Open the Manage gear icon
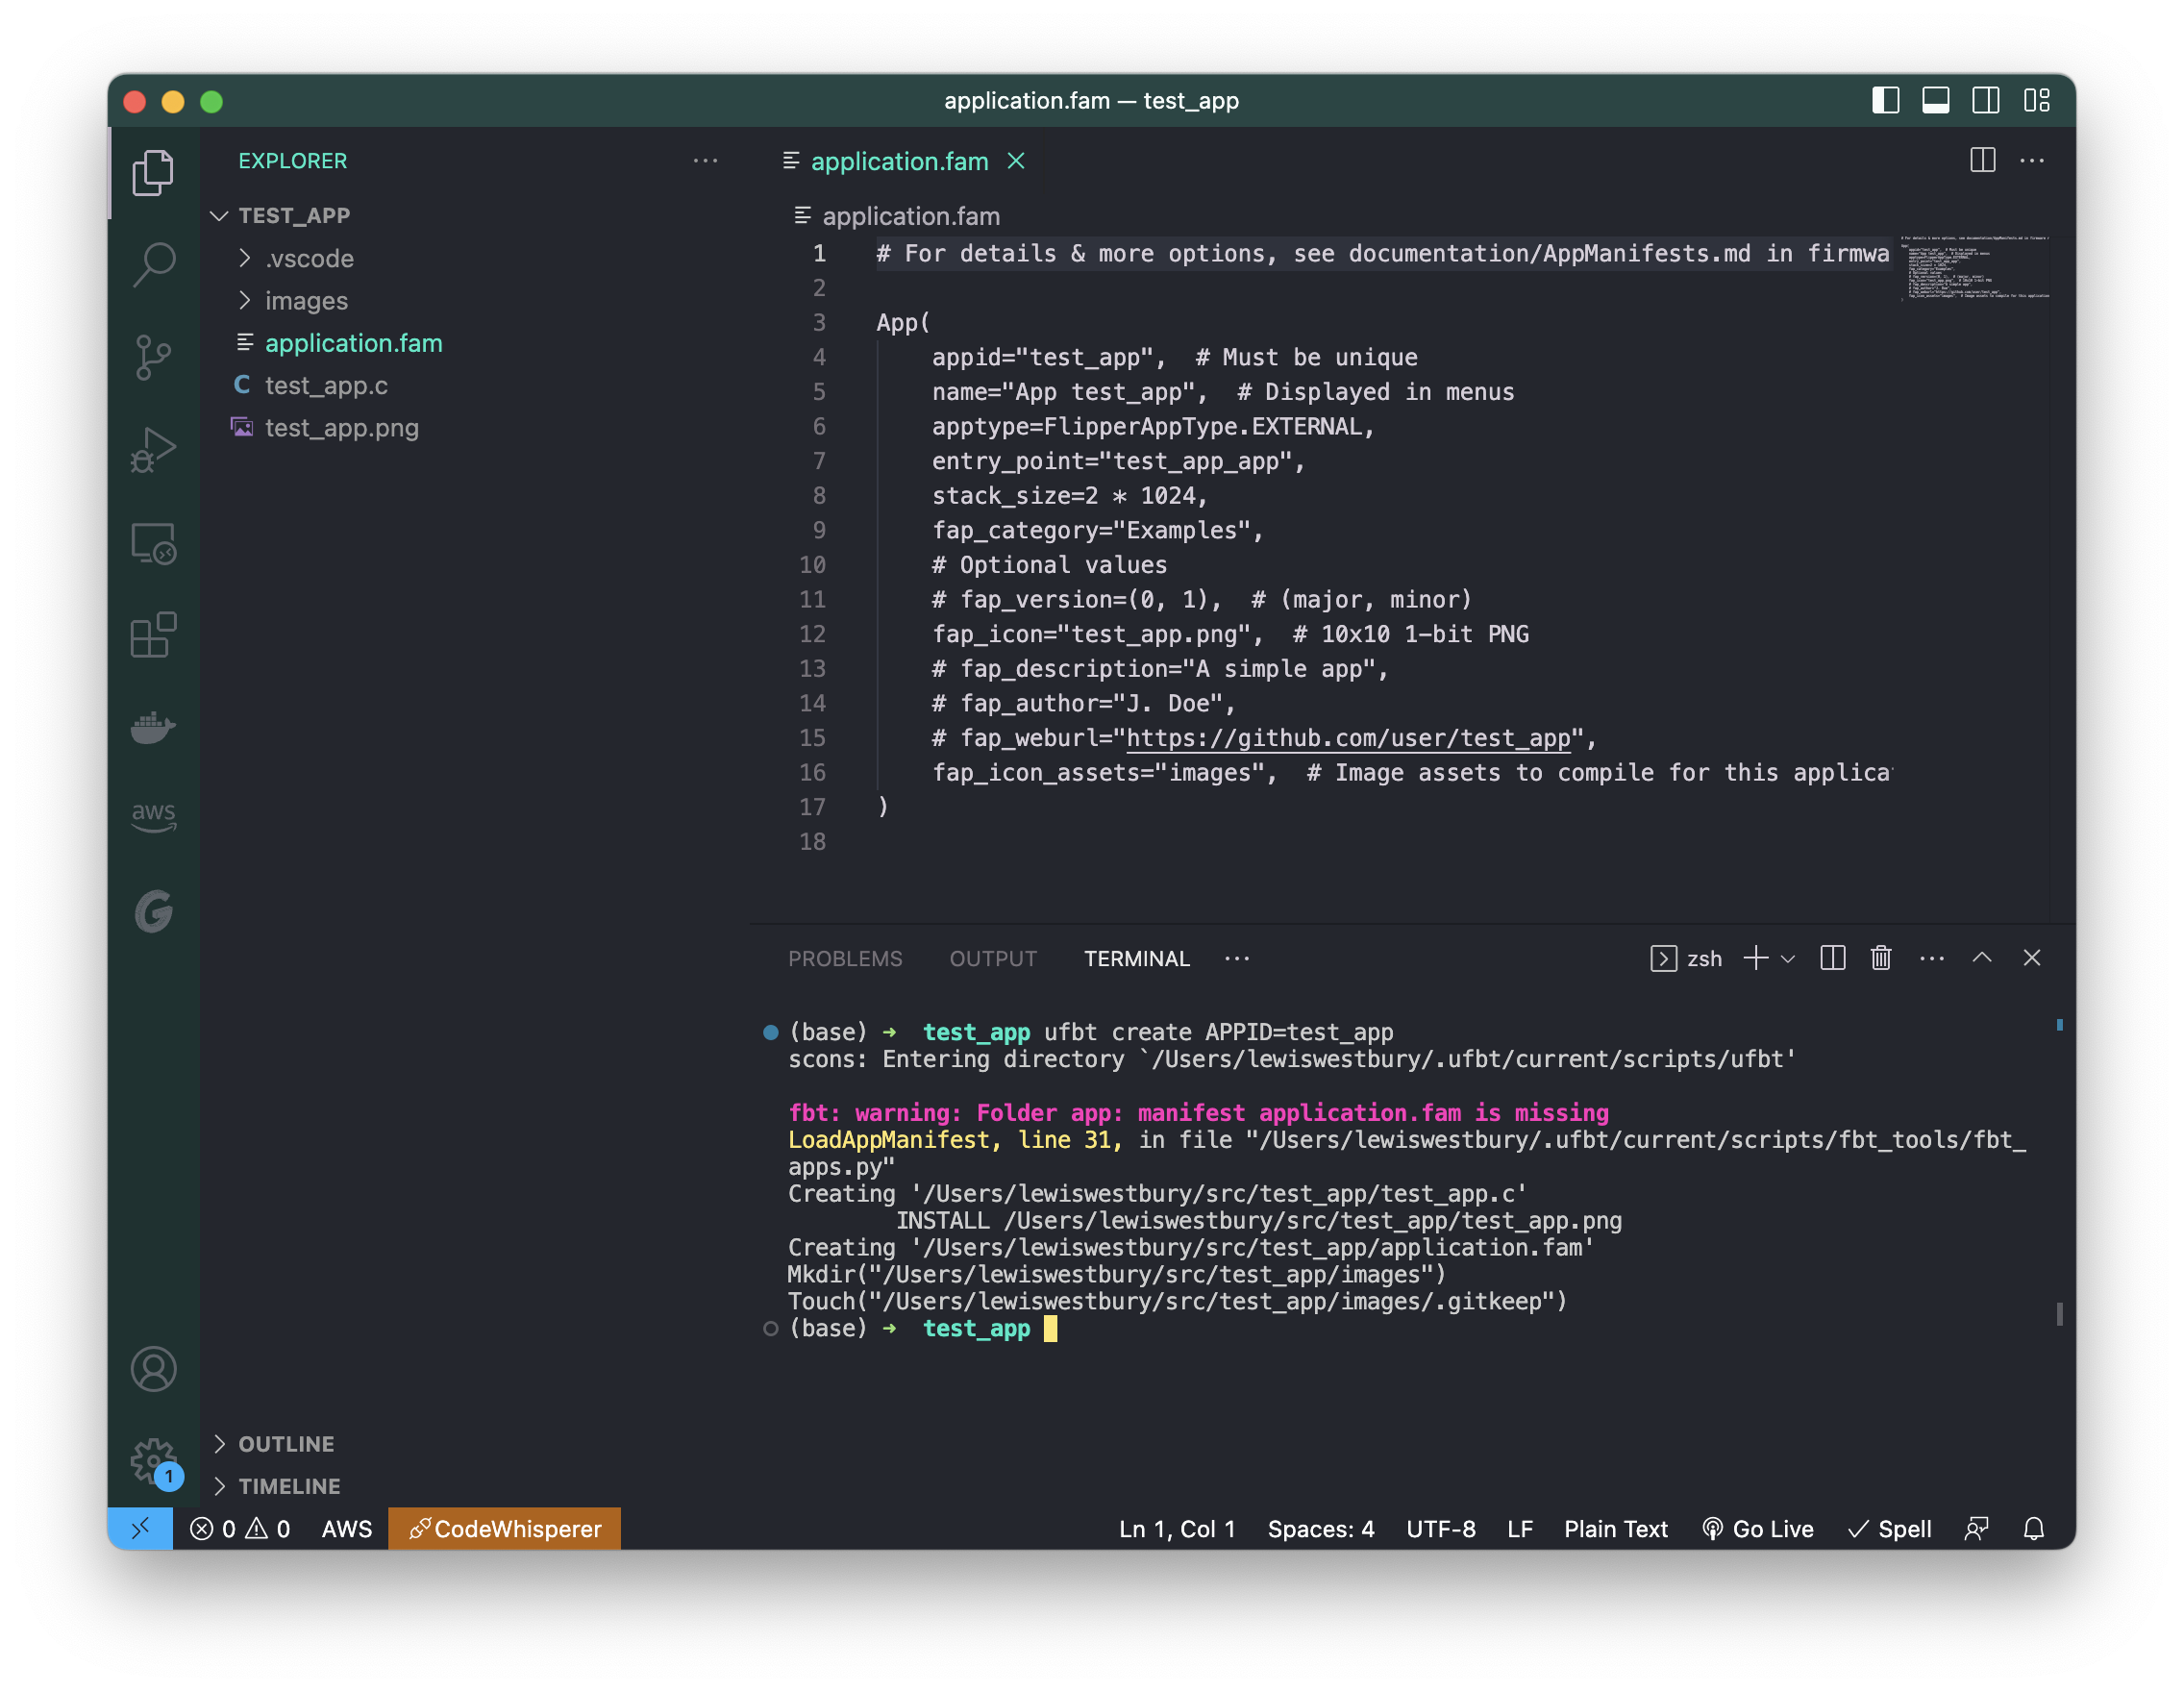The height and width of the screenshot is (1692, 2184). pyautogui.click(x=153, y=1461)
